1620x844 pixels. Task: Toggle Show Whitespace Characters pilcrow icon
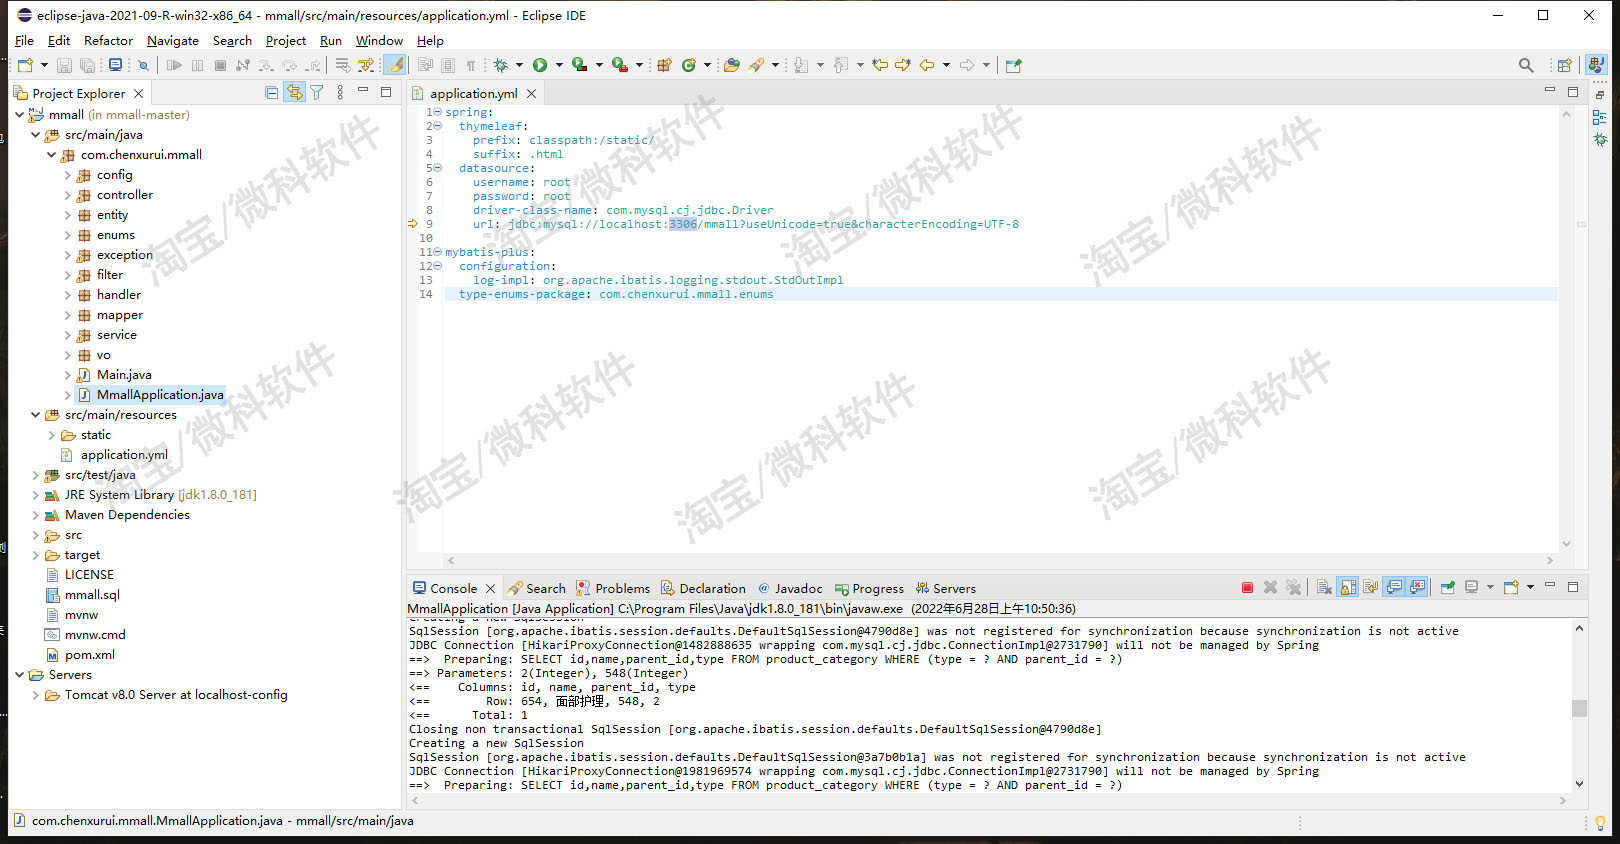(470, 65)
